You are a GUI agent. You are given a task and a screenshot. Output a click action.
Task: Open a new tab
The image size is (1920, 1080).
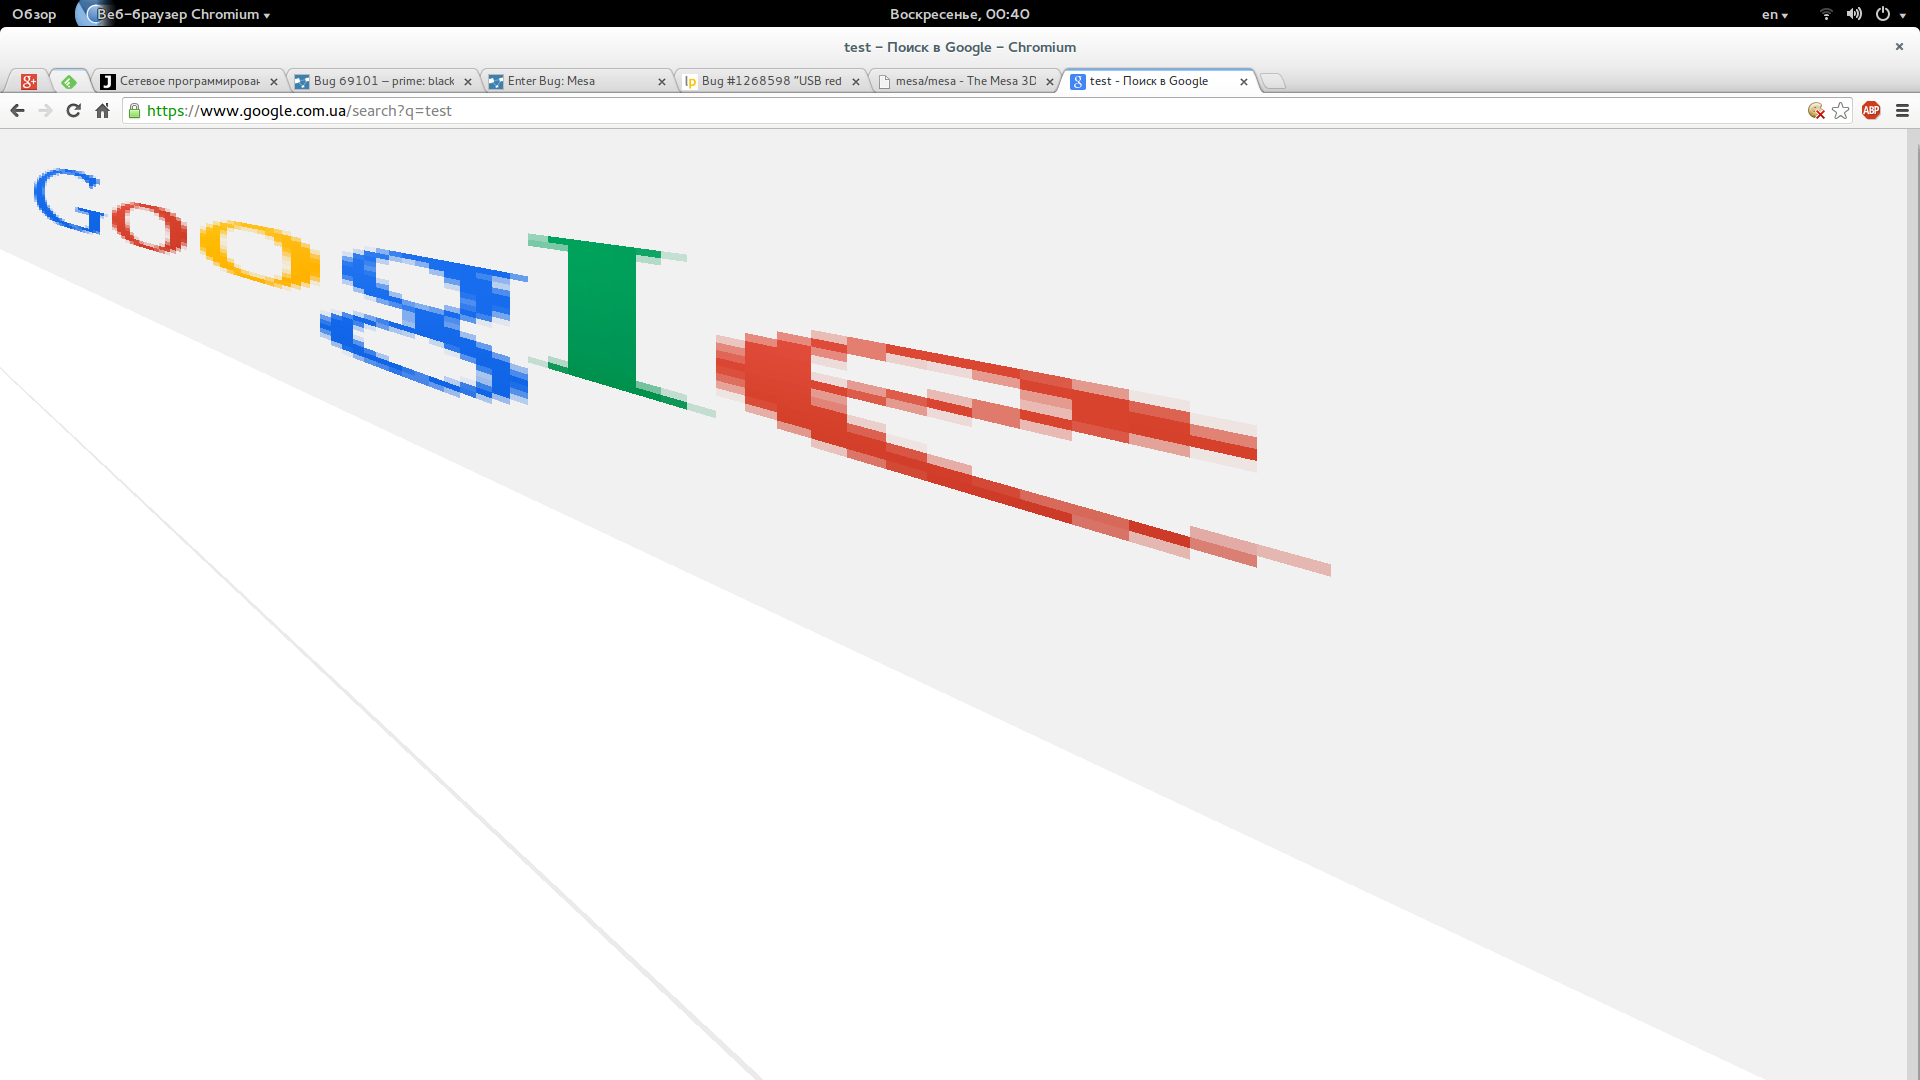pos(1273,81)
